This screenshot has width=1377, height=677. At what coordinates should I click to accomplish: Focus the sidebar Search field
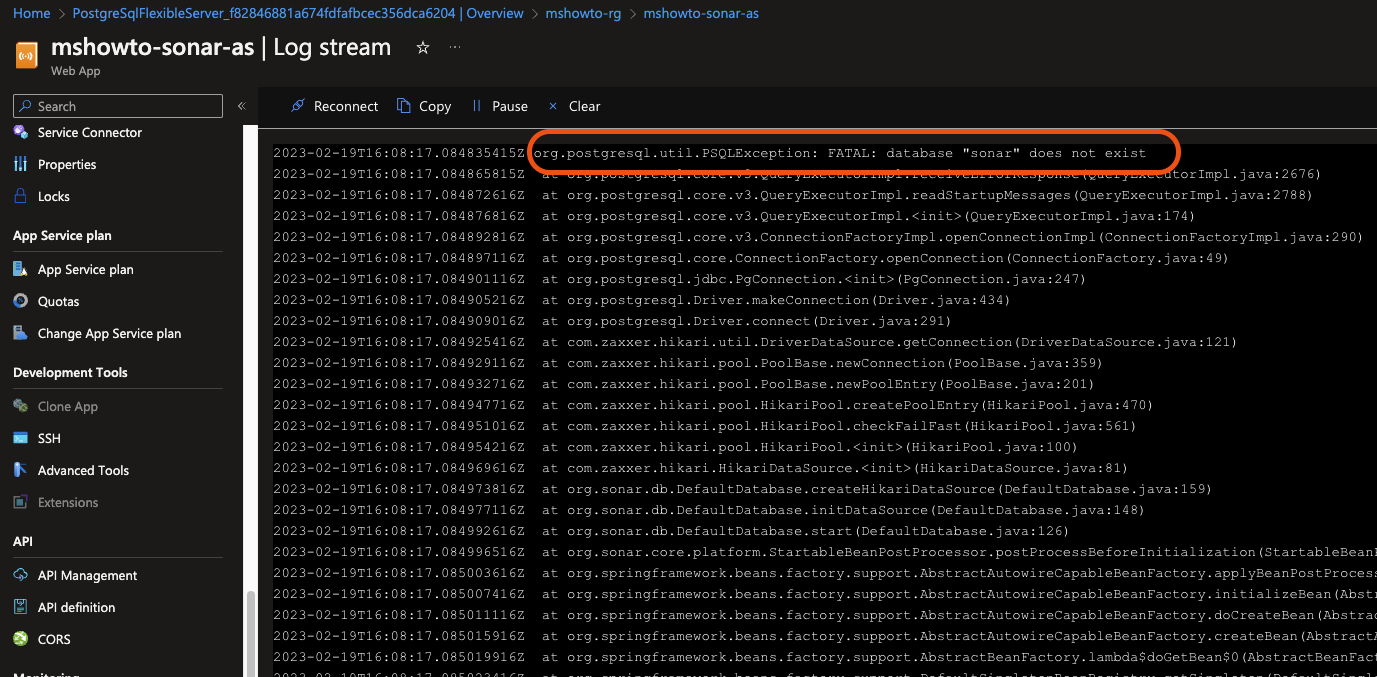click(x=118, y=106)
